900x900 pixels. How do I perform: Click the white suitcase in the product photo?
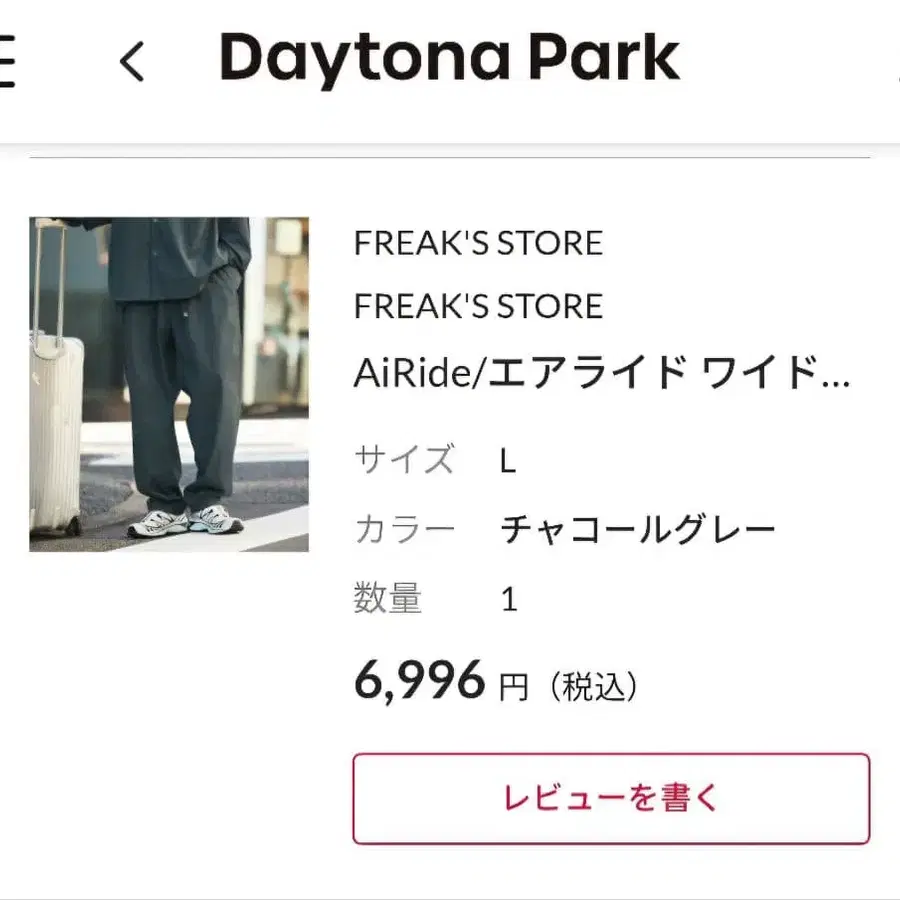click(55, 402)
